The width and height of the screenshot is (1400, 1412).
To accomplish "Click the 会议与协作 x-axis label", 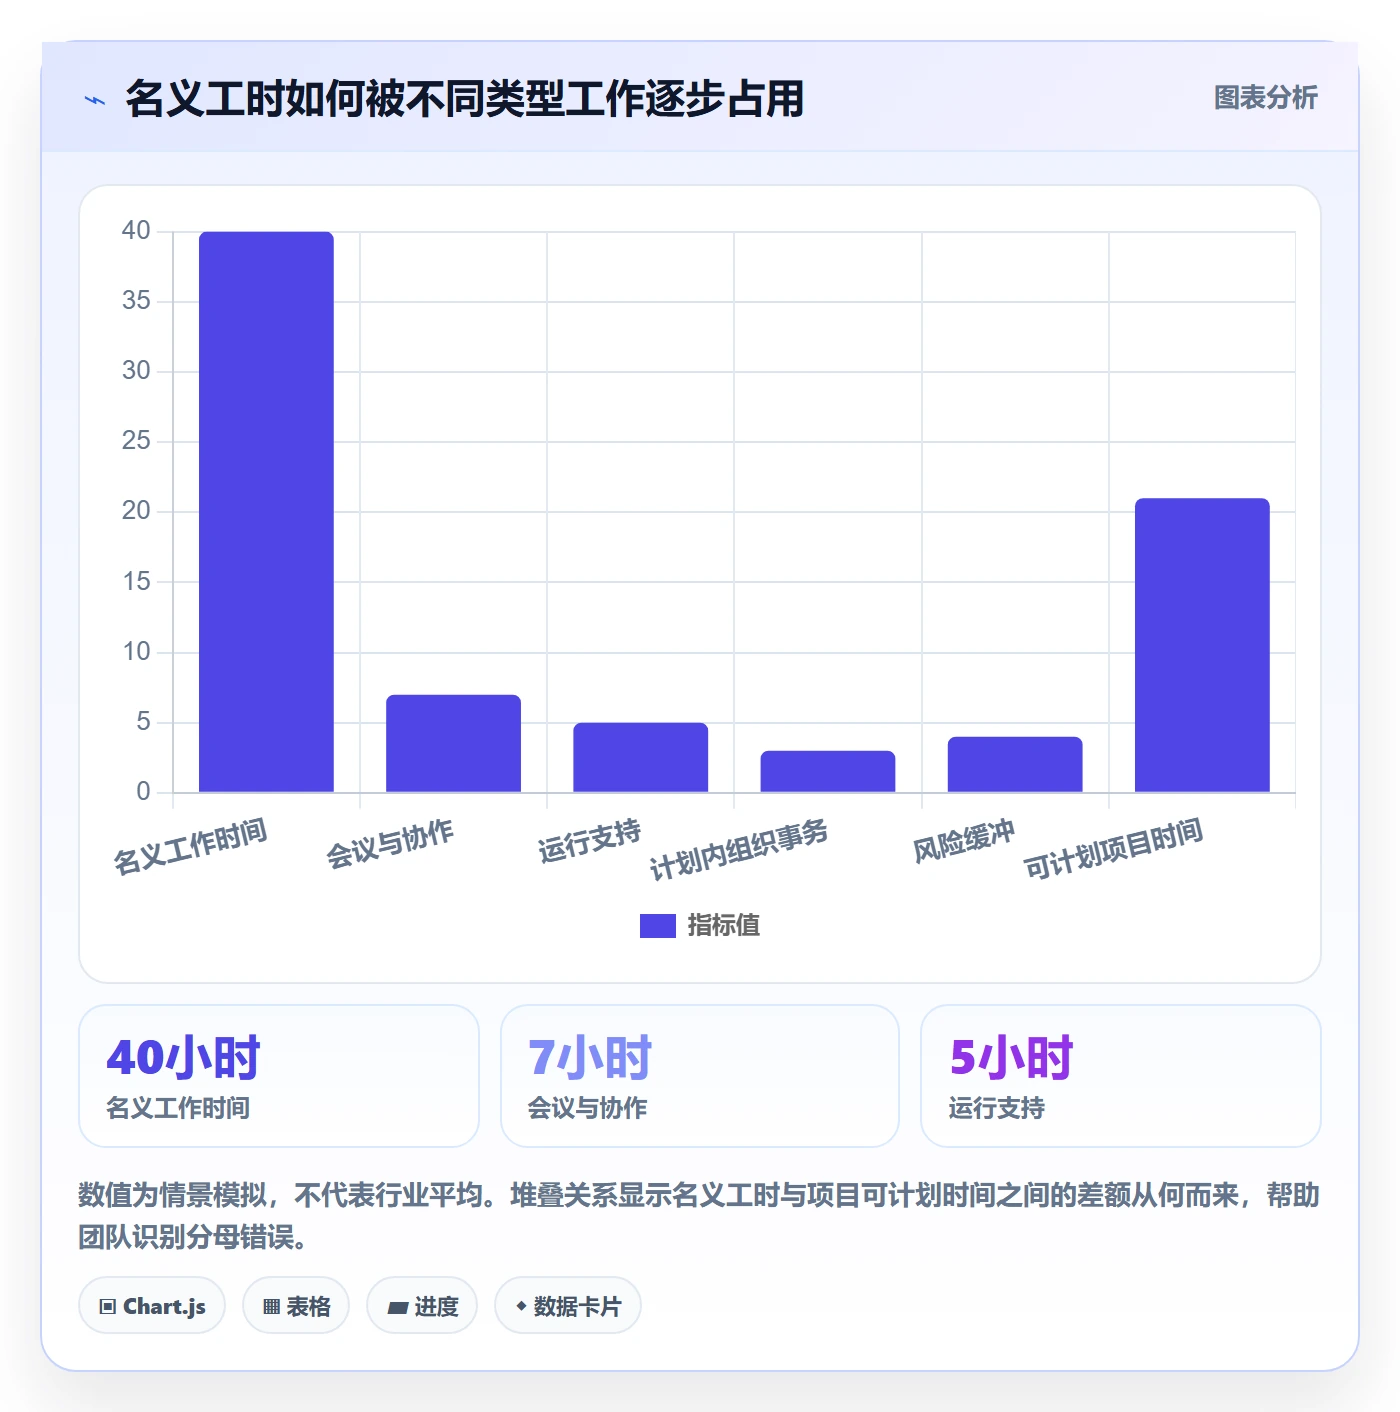I will coord(390,844).
